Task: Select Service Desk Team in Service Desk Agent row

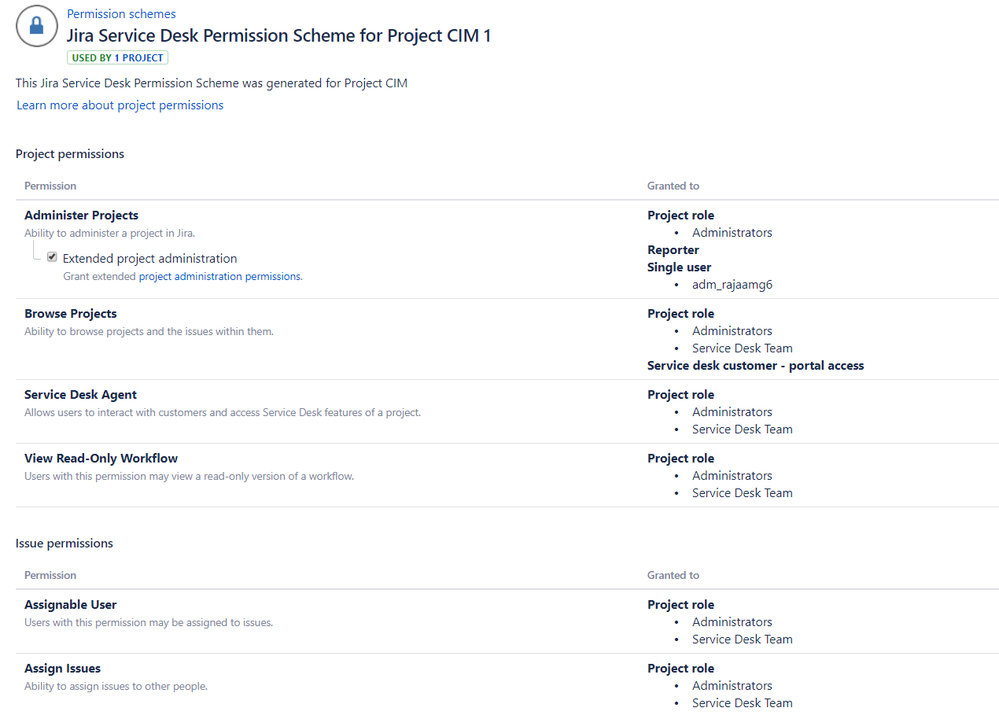Action: 742,429
